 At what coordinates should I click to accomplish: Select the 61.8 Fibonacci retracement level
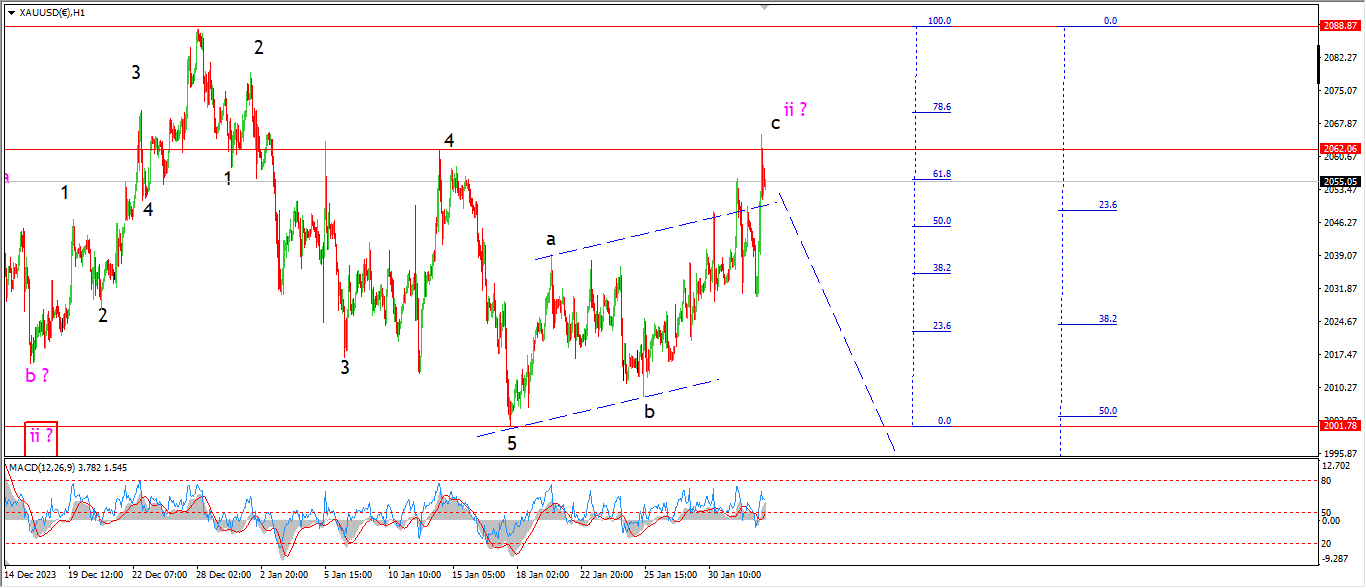click(941, 174)
